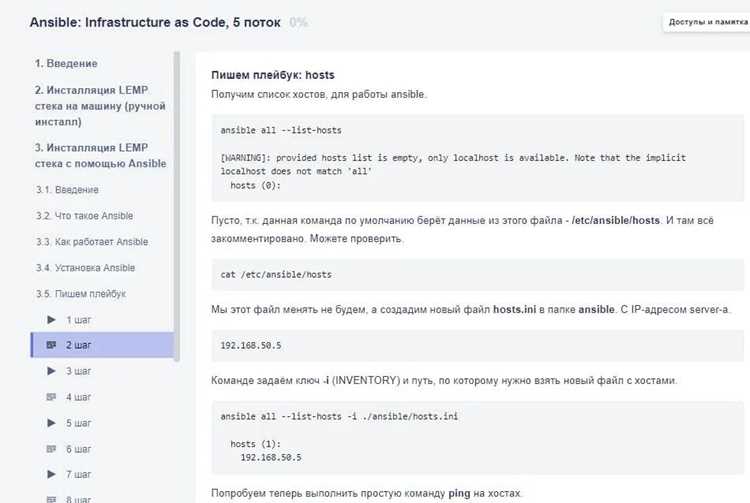Open the 5 шаг video play icon
Image resolution: width=750 pixels, height=503 pixels.
51,423
